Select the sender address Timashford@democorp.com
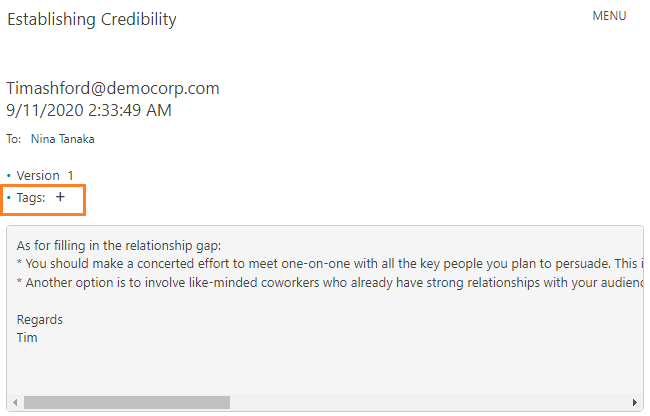This screenshot has width=650, height=416. tap(113, 88)
